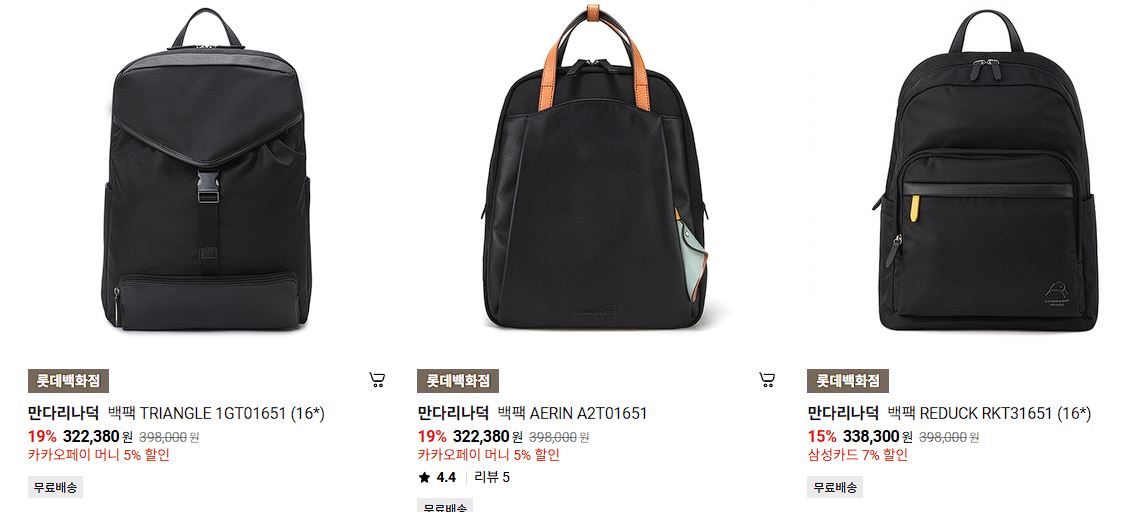This screenshot has height=512, width=1128.
Task: Click 카카오페이 머니 5% 할인 under TRIANGLE backpack
Action: click(x=99, y=455)
